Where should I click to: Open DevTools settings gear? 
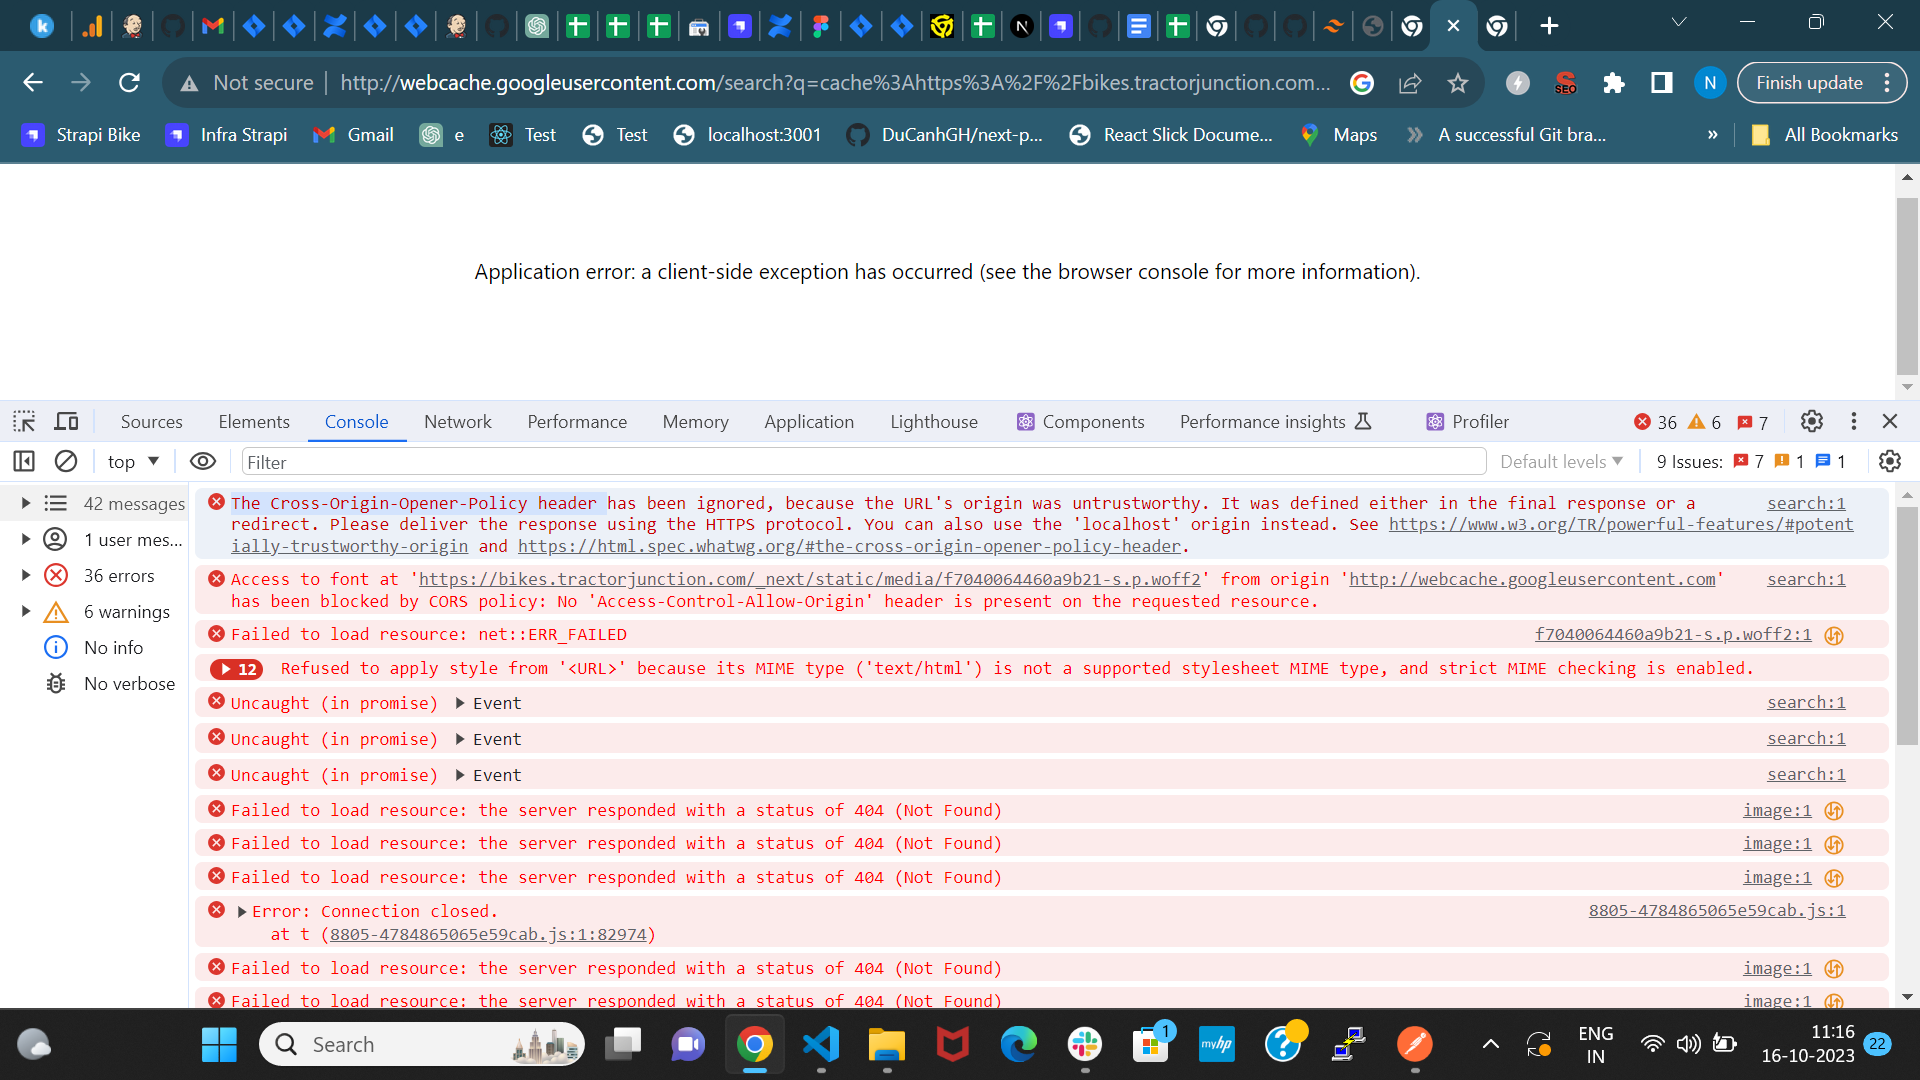tap(1812, 421)
